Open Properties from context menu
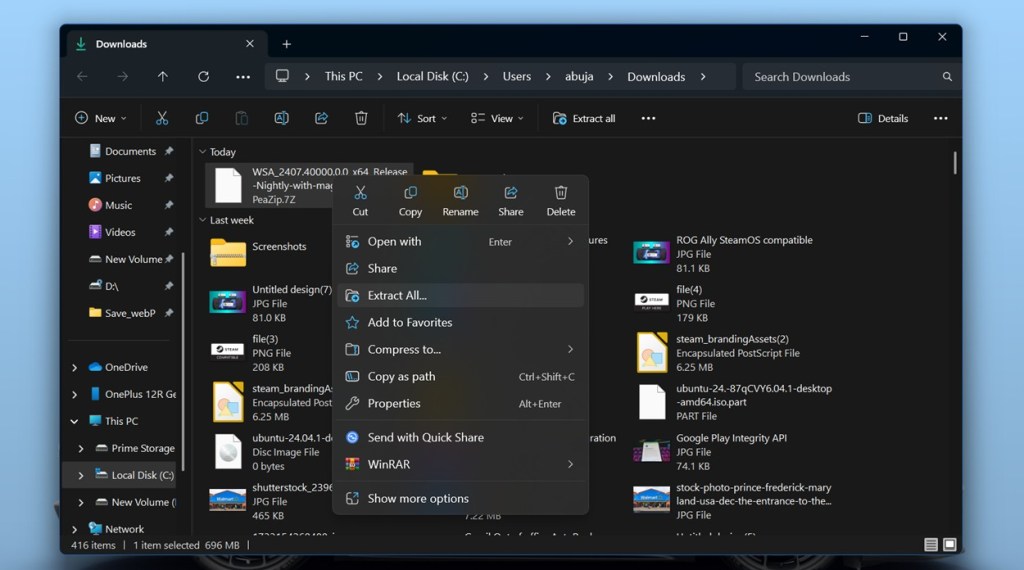Image resolution: width=1024 pixels, height=570 pixels. point(460,404)
